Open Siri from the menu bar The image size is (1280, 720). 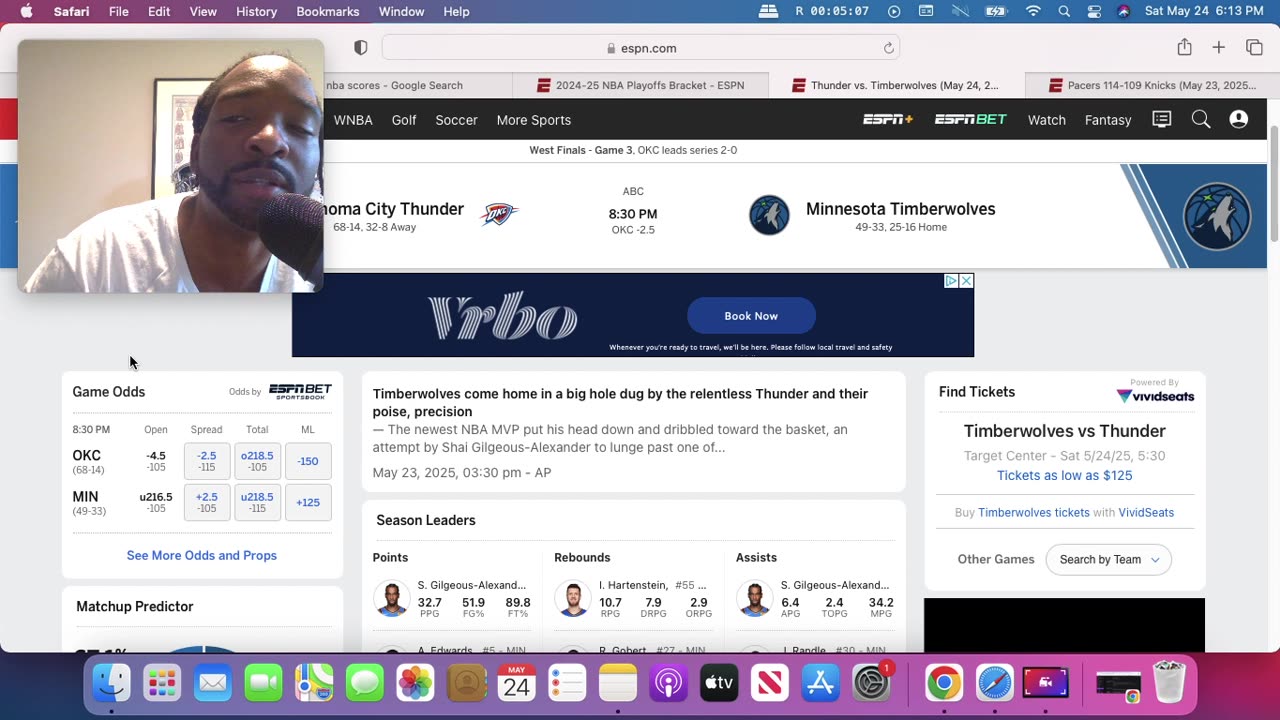[1123, 11]
